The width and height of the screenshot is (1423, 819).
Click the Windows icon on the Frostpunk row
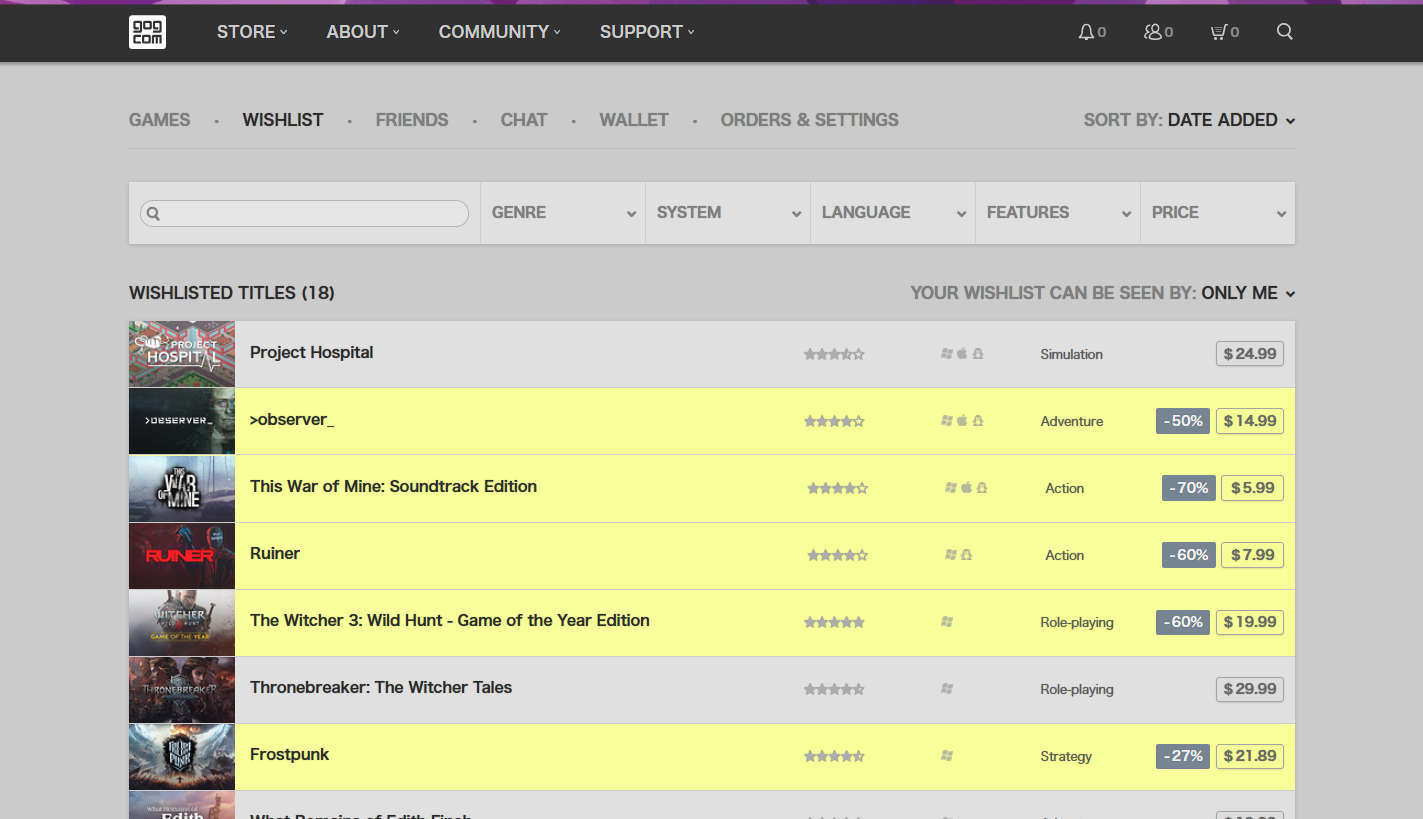945,756
